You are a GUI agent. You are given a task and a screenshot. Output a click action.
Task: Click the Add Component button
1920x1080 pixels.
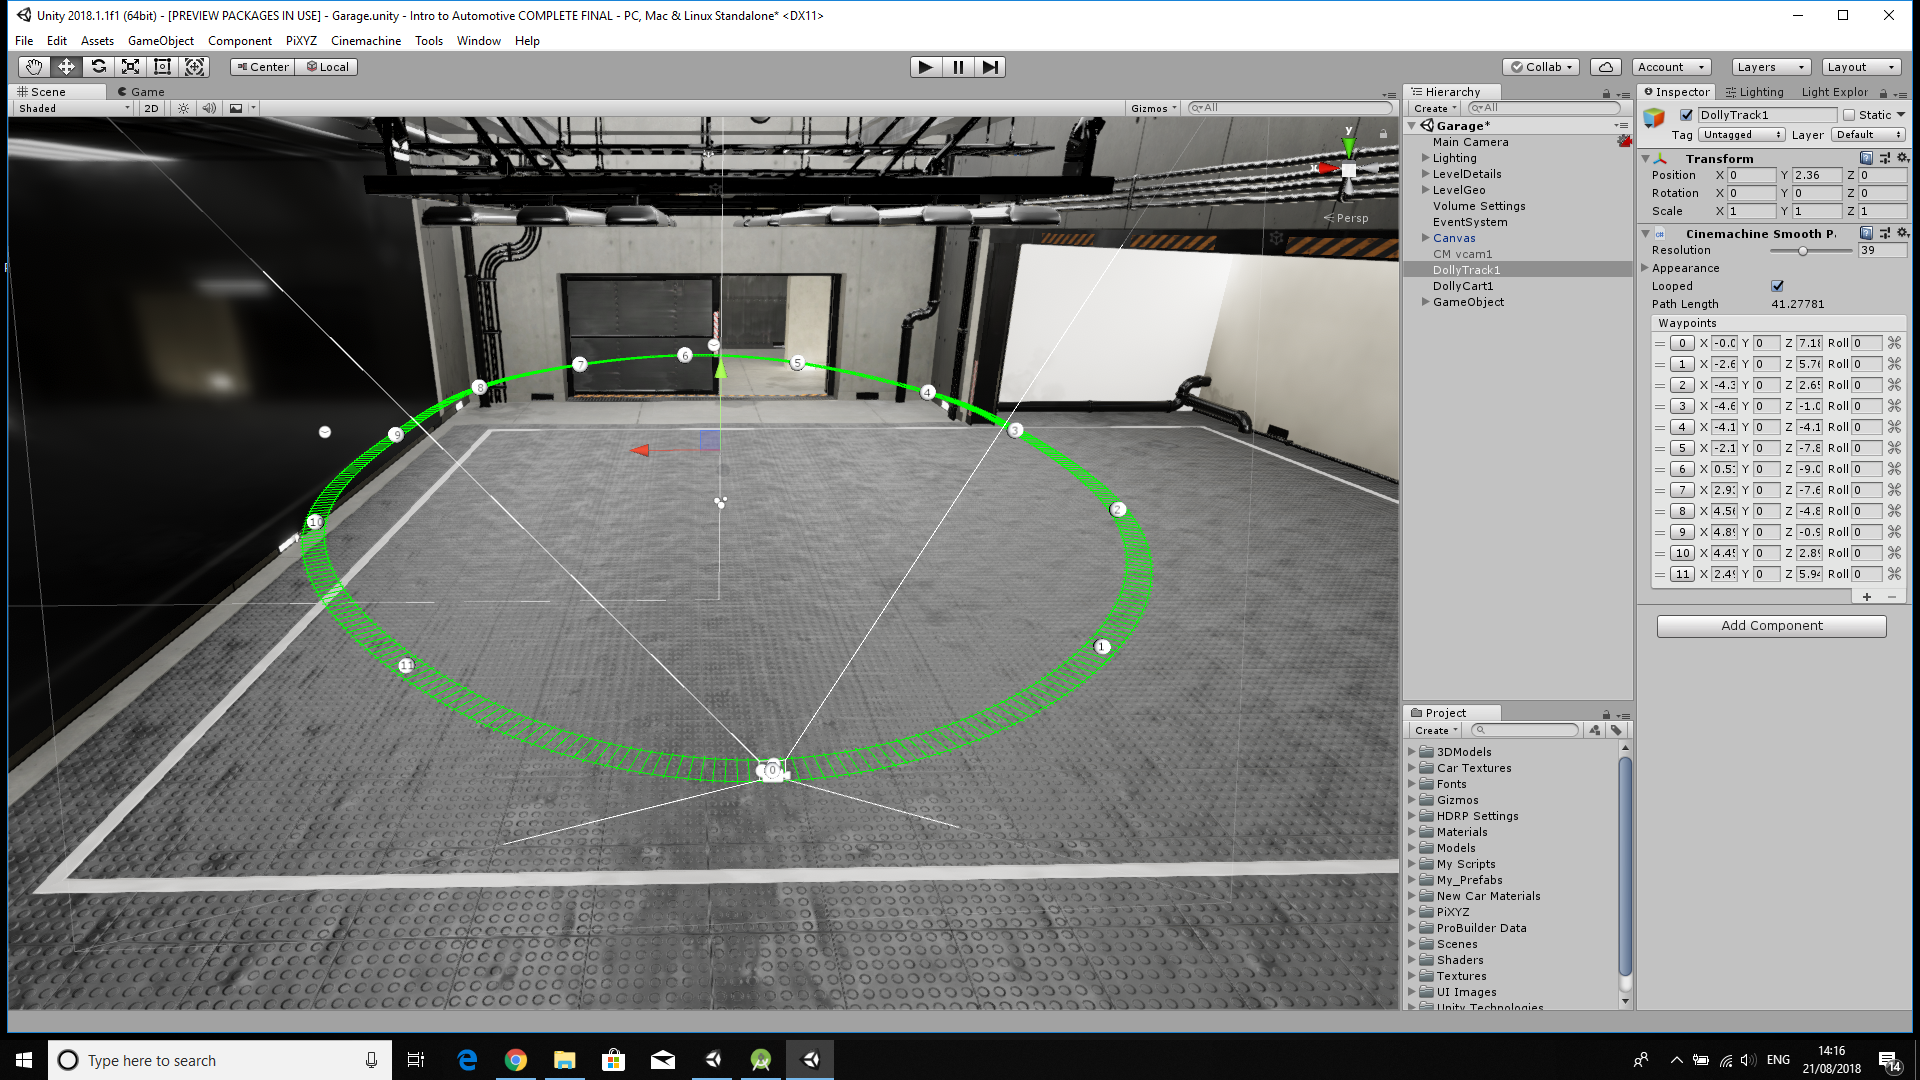tap(1771, 625)
